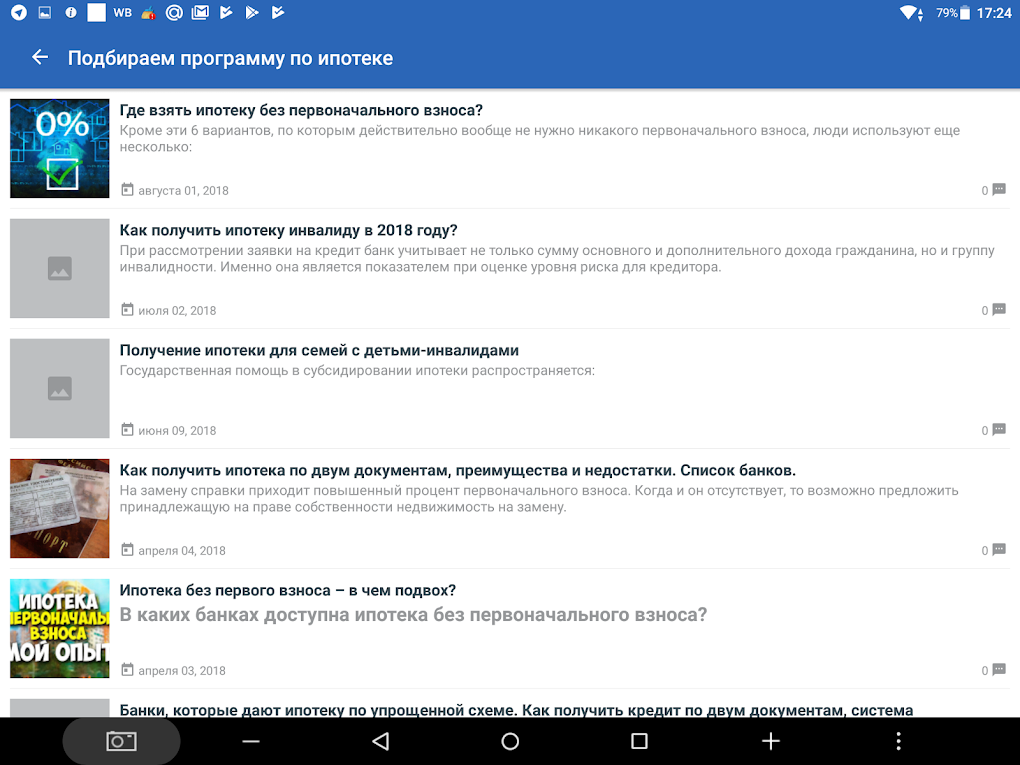Open the navigation bar three-dot menu

click(898, 741)
